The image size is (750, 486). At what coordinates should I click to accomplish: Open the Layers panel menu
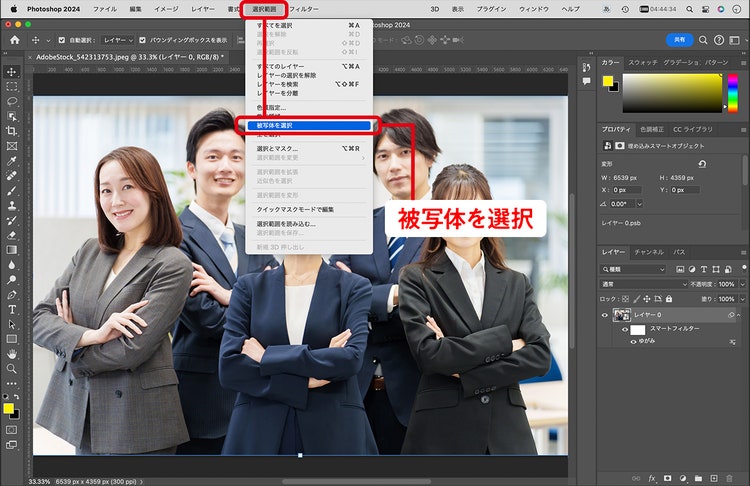[743, 252]
